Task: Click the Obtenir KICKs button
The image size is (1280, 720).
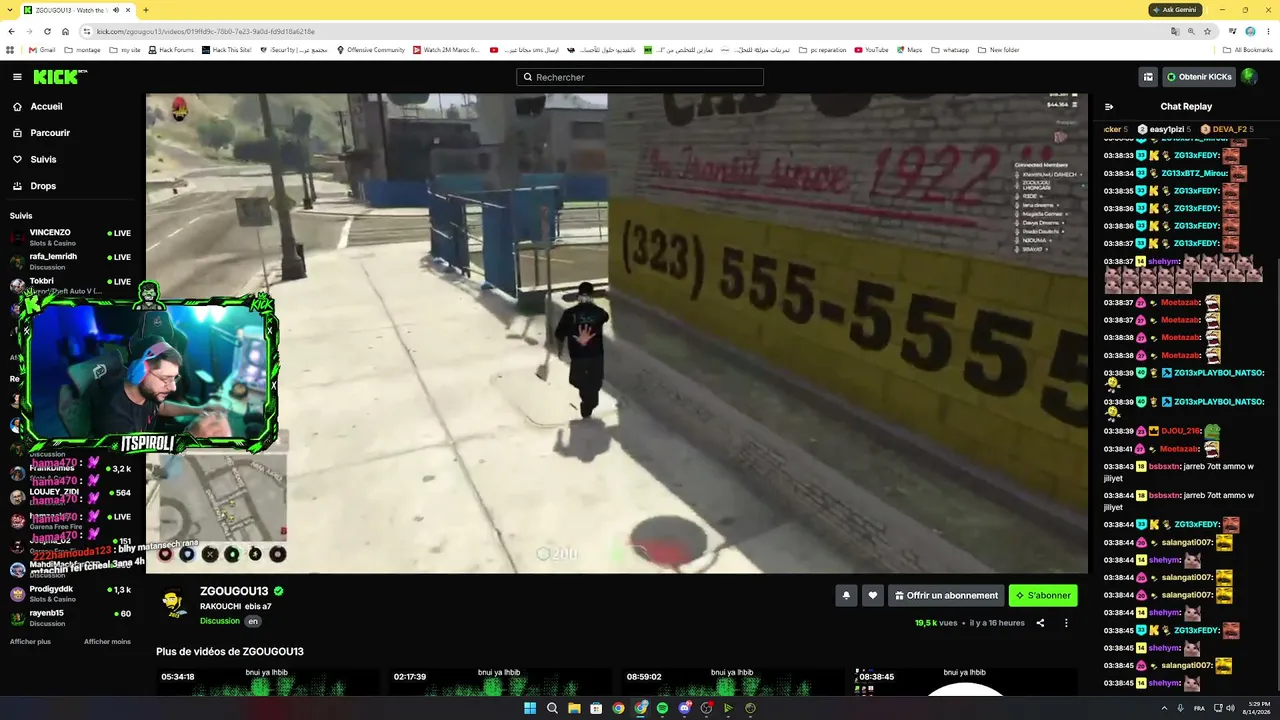Action: tap(1198, 77)
